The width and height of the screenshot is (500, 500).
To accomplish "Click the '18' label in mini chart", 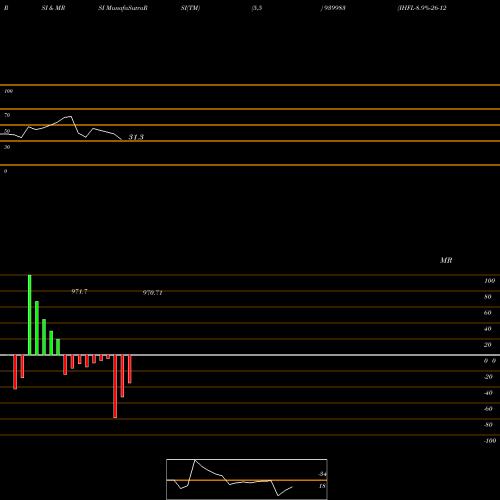I will [x=322, y=486].
